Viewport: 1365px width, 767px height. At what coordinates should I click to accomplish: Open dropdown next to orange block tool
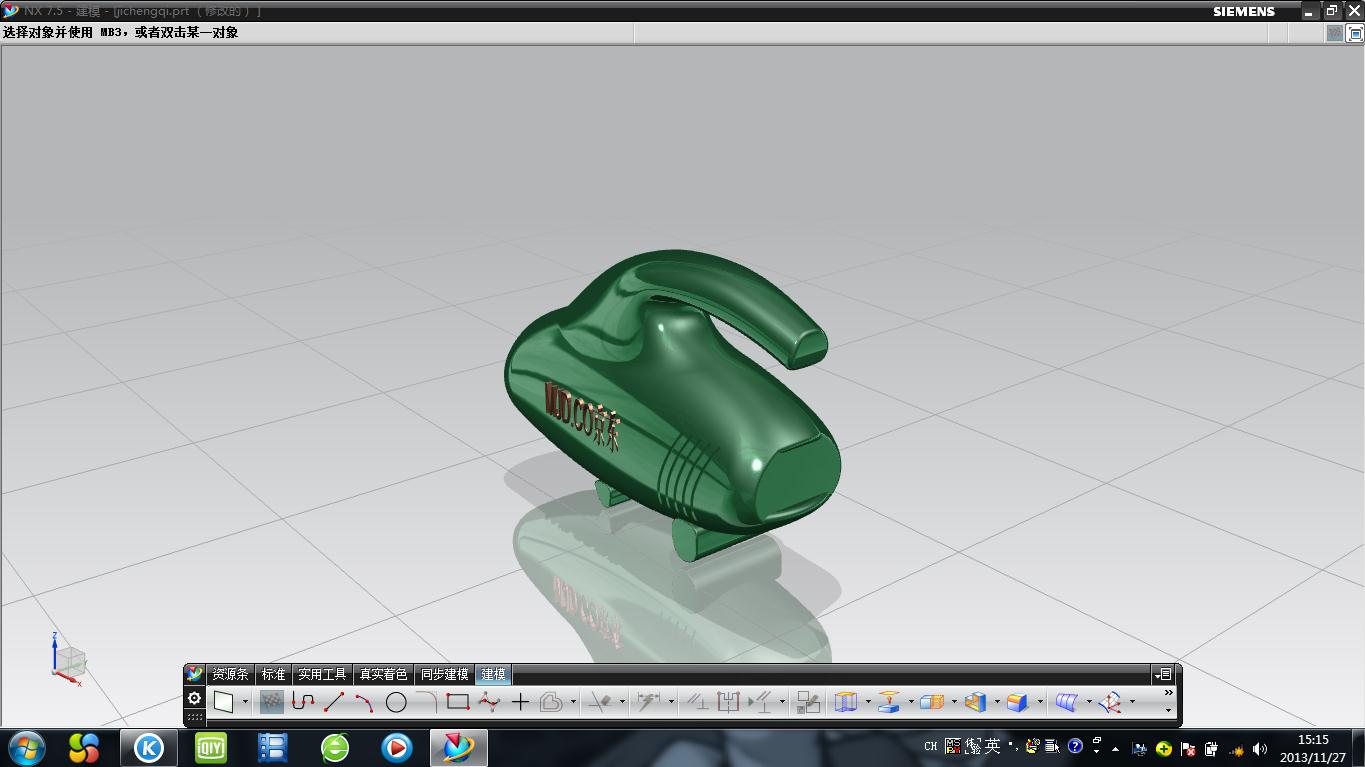click(954, 702)
